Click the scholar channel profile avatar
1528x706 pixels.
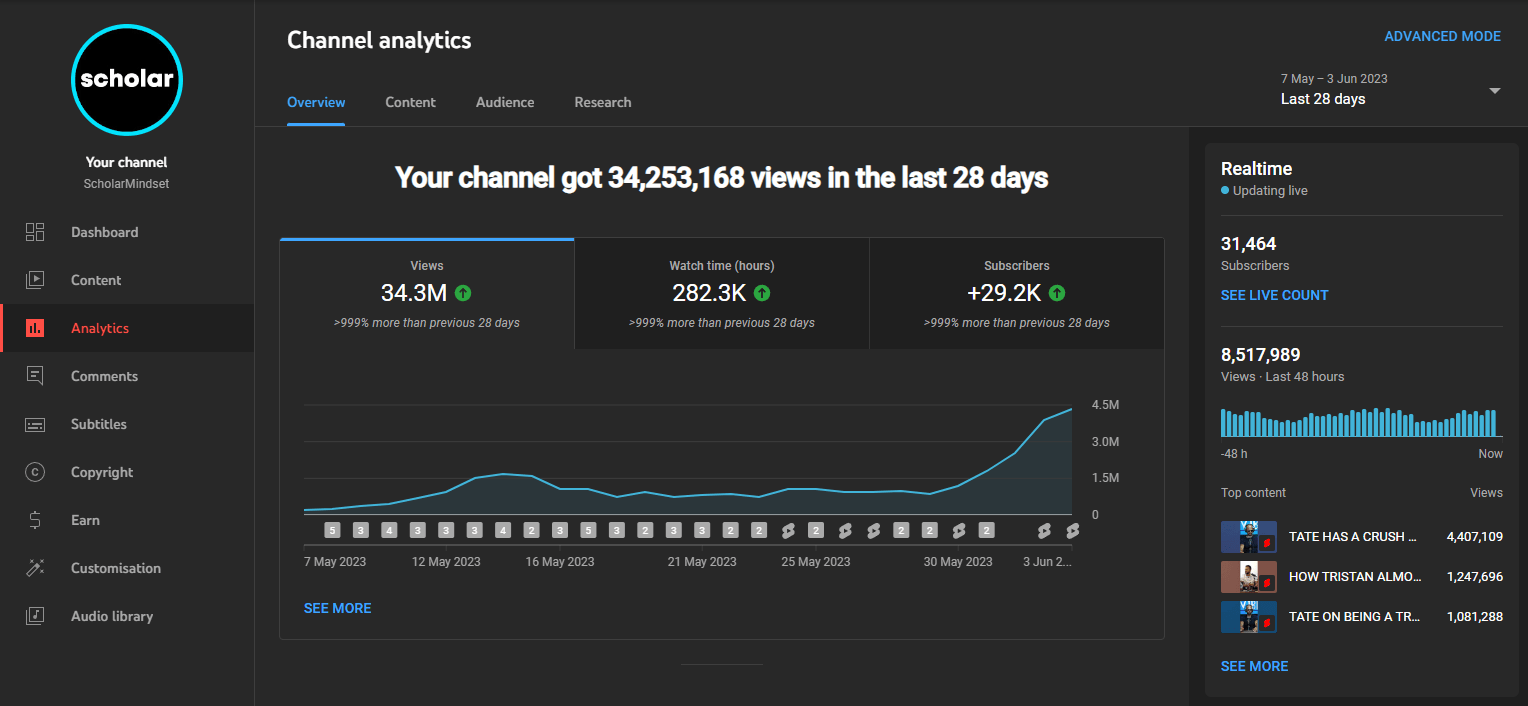(x=127, y=79)
